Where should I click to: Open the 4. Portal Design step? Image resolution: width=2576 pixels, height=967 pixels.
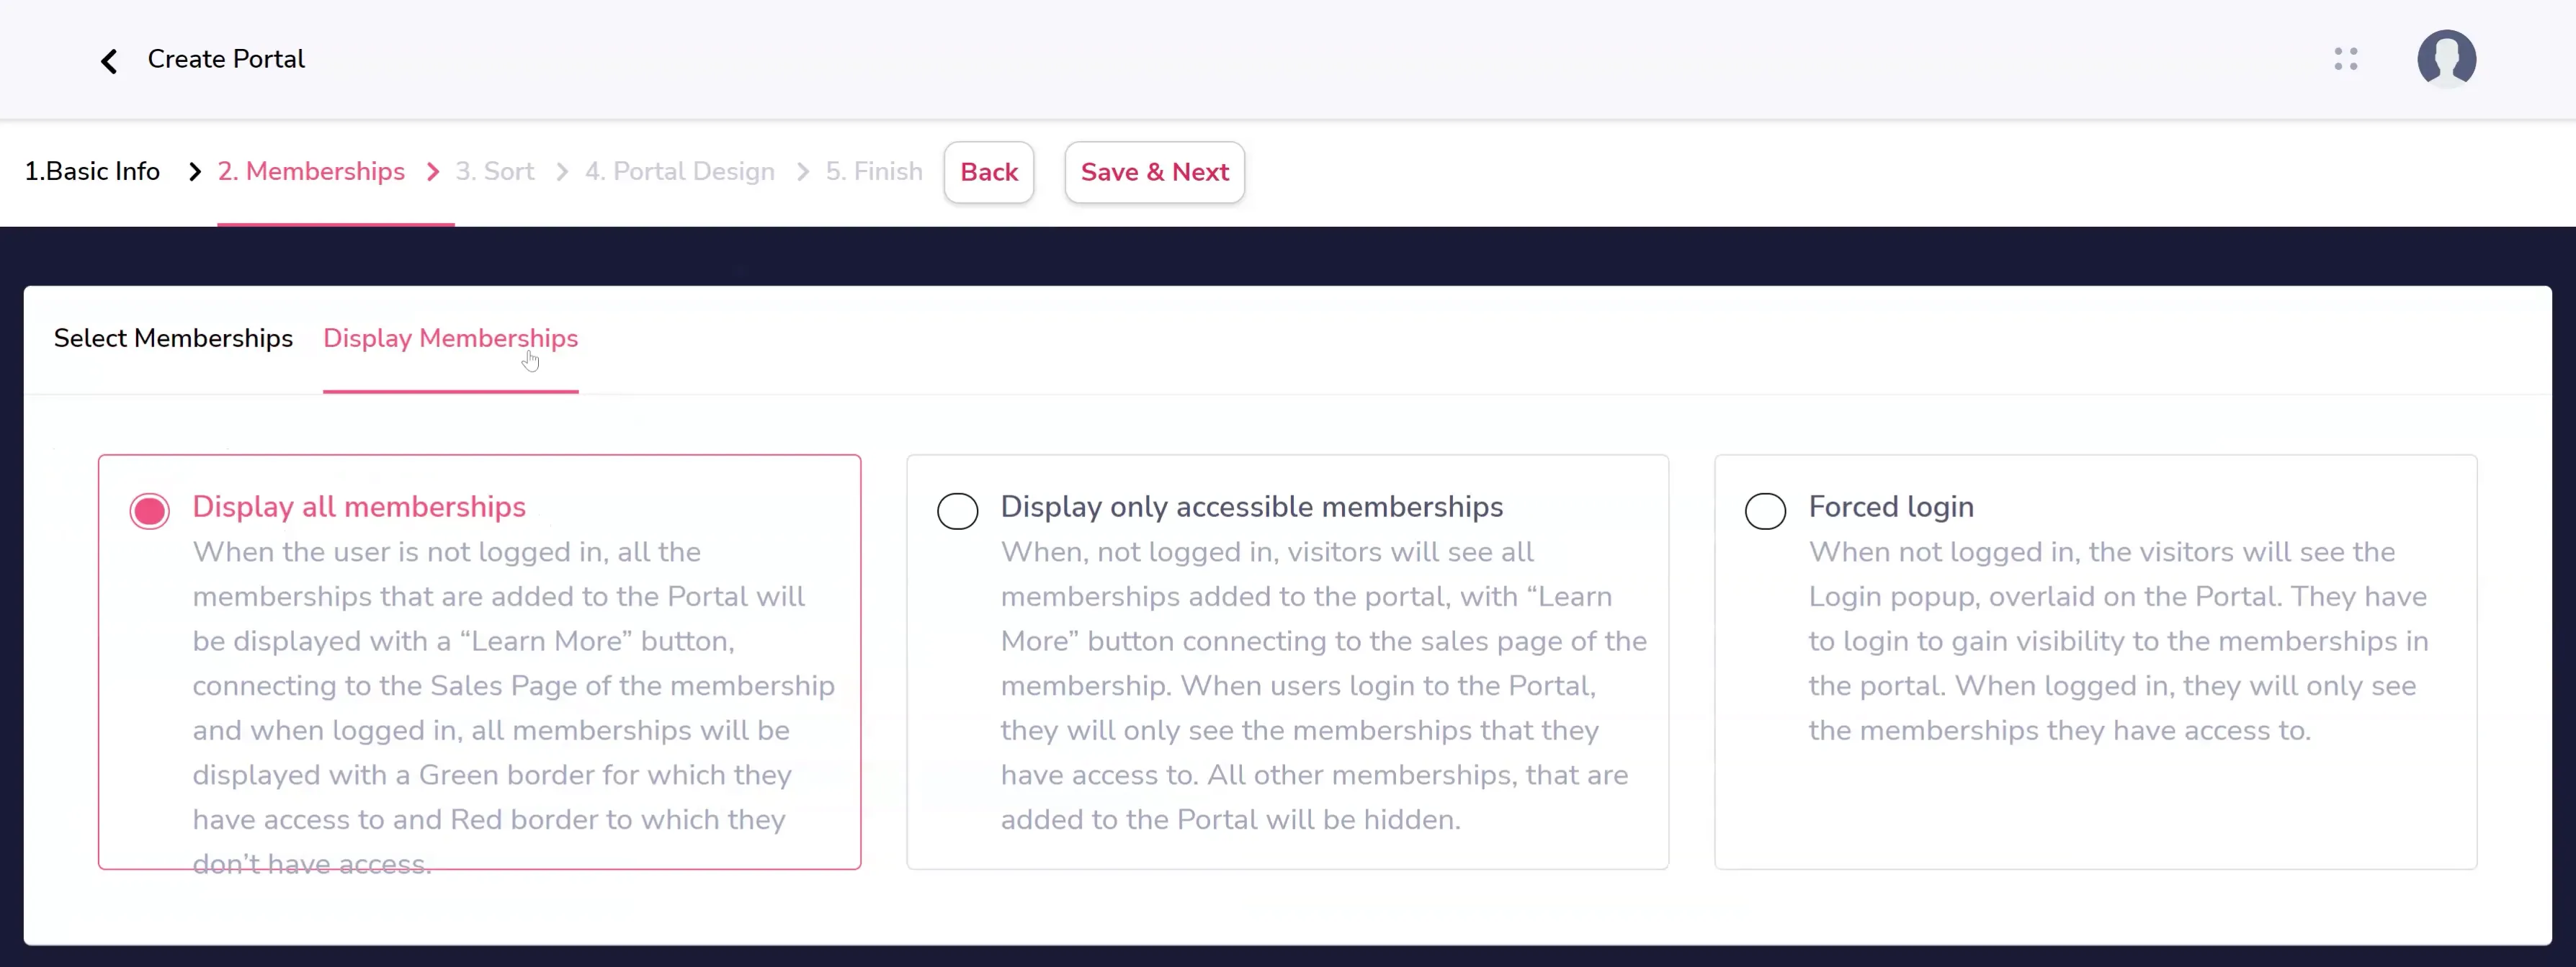tap(680, 172)
